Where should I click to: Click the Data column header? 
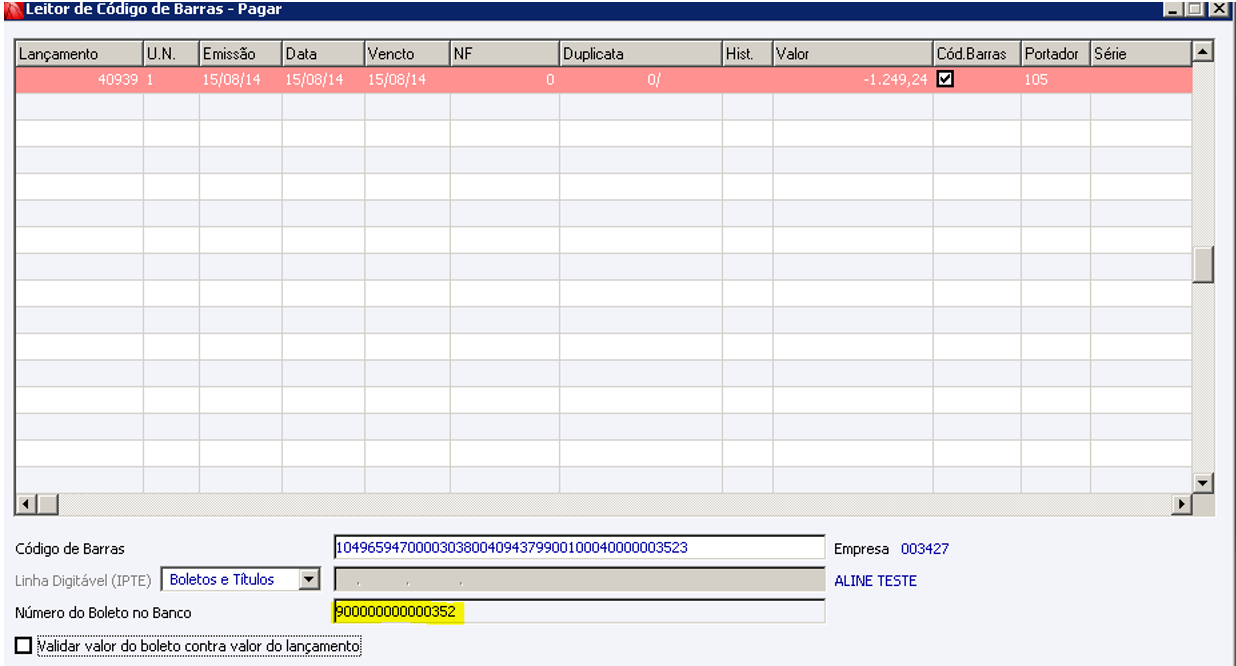323,54
